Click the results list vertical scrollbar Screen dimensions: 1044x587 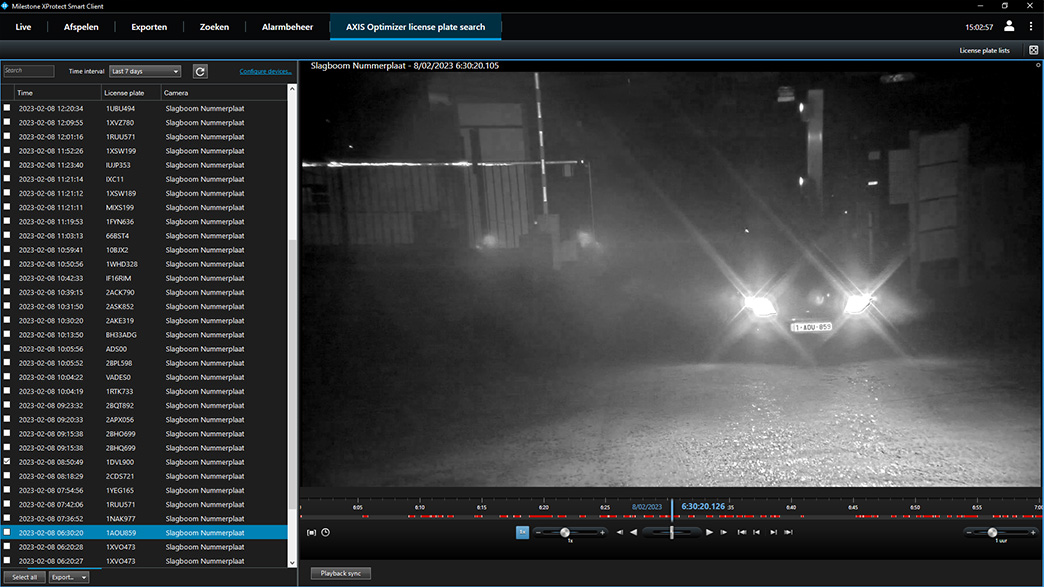click(292, 373)
